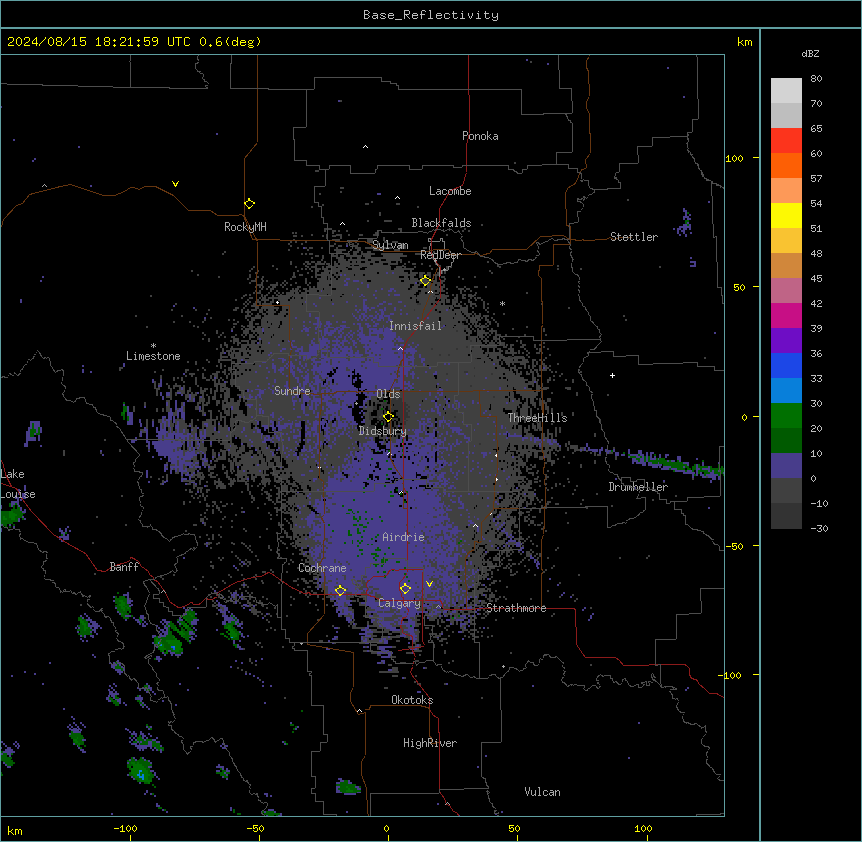Click the RockyMH label
The height and width of the screenshot is (842, 862).
[245, 227]
